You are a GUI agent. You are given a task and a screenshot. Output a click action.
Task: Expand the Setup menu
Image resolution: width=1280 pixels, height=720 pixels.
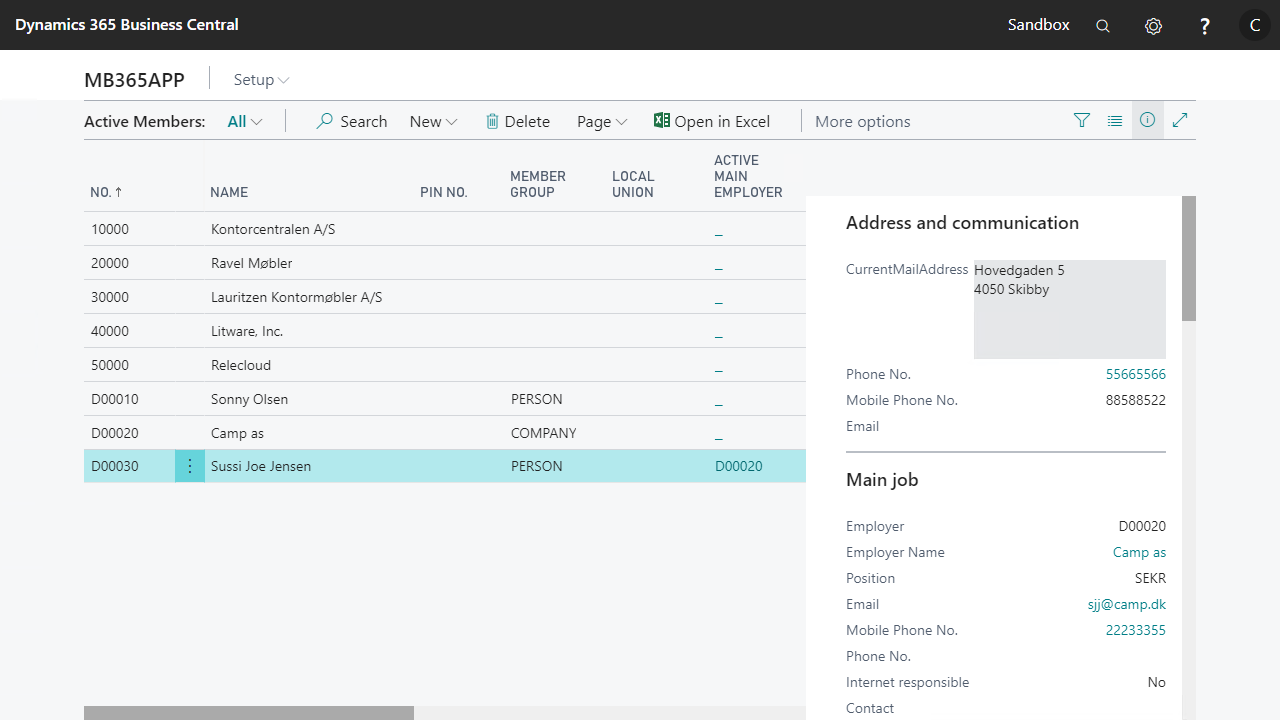261,80
